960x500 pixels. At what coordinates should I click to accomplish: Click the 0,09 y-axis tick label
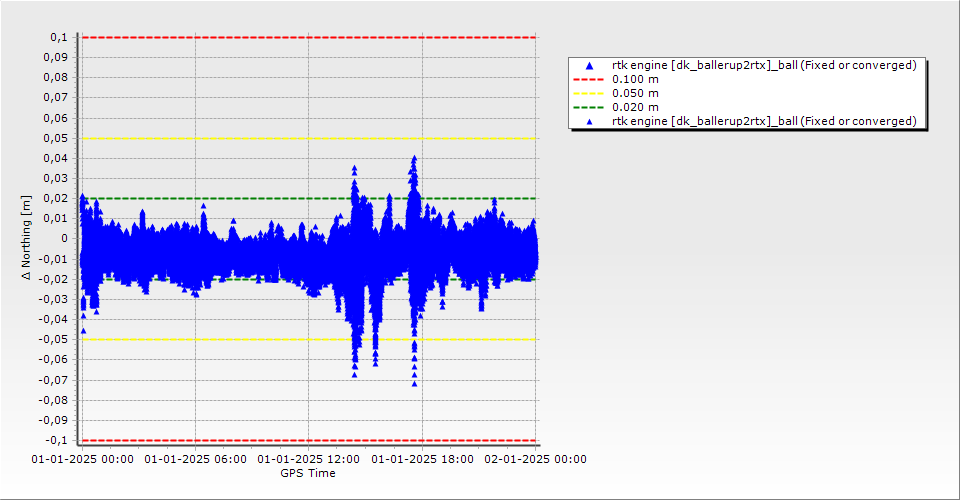tap(56, 58)
